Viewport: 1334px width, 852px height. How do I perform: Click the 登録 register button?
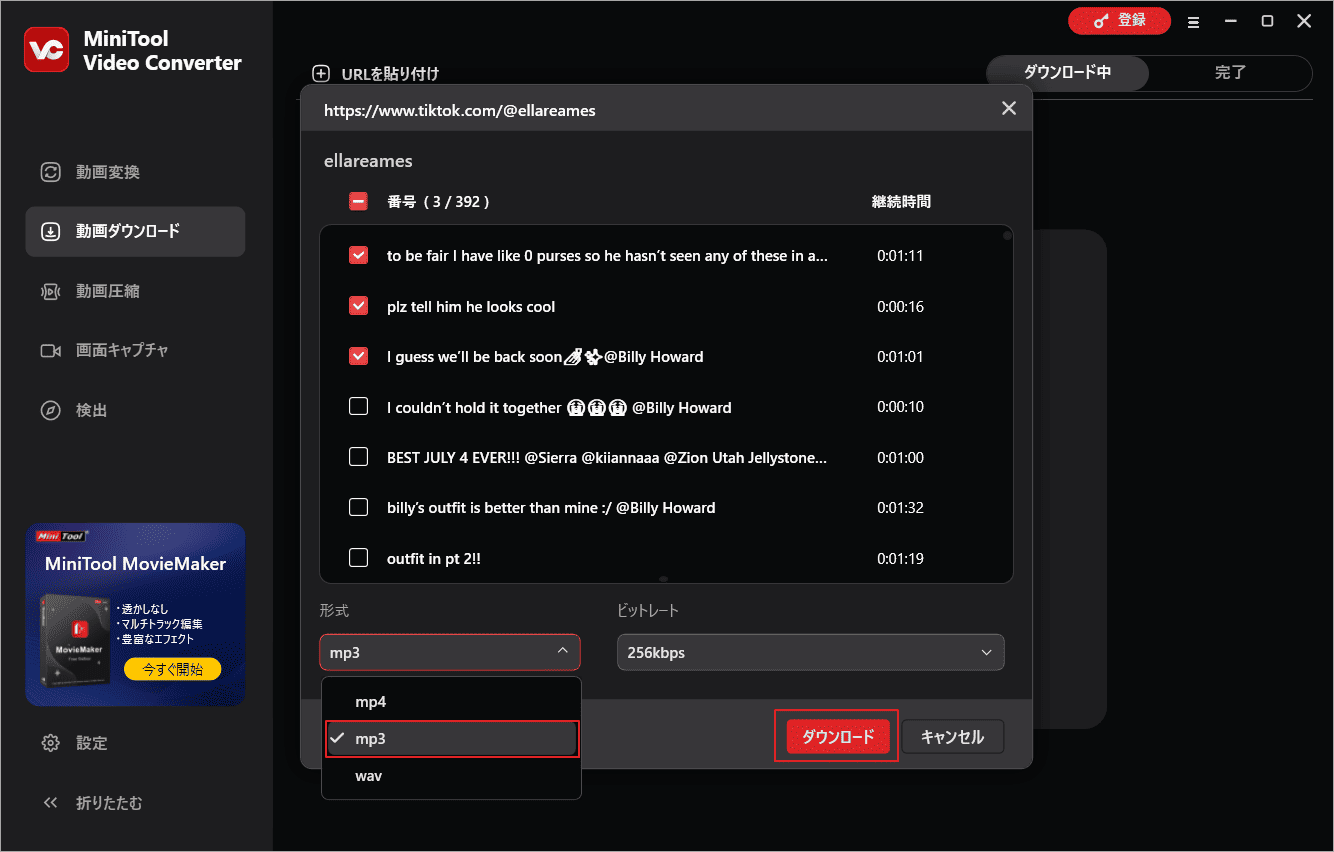coord(1119,20)
